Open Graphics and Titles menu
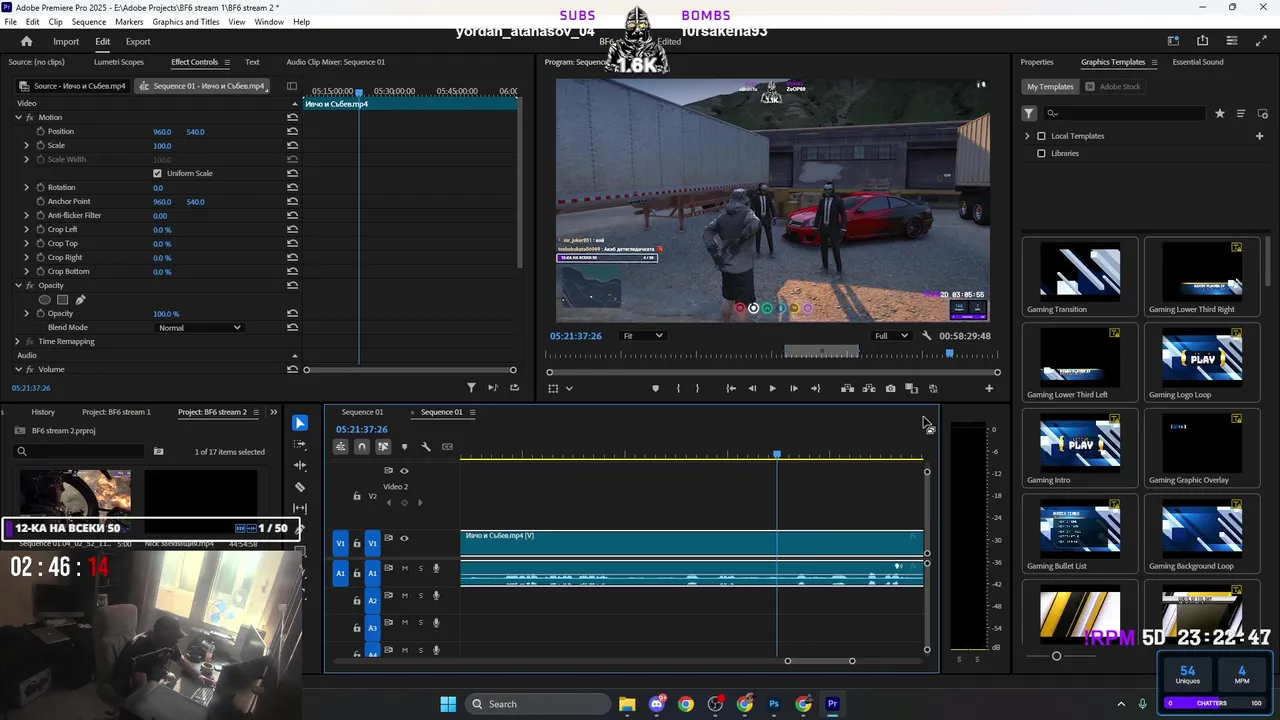Viewport: 1280px width, 720px height. 186,21
